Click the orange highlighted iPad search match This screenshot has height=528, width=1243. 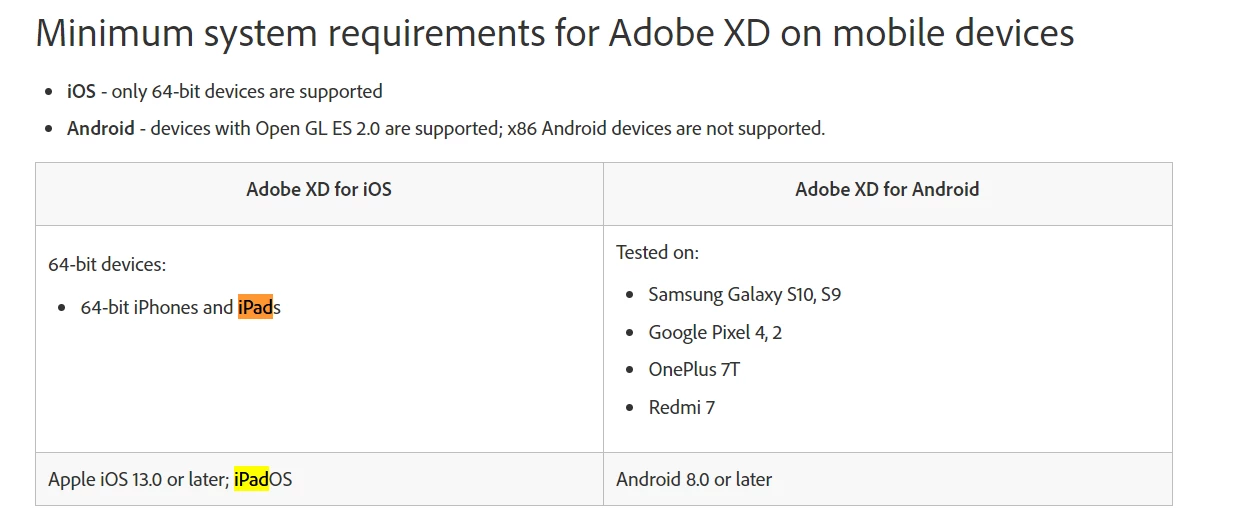coord(255,307)
